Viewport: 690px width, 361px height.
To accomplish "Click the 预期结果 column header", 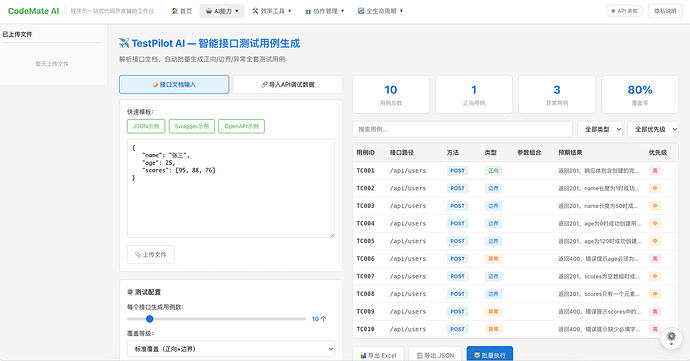I will click(x=570, y=152).
